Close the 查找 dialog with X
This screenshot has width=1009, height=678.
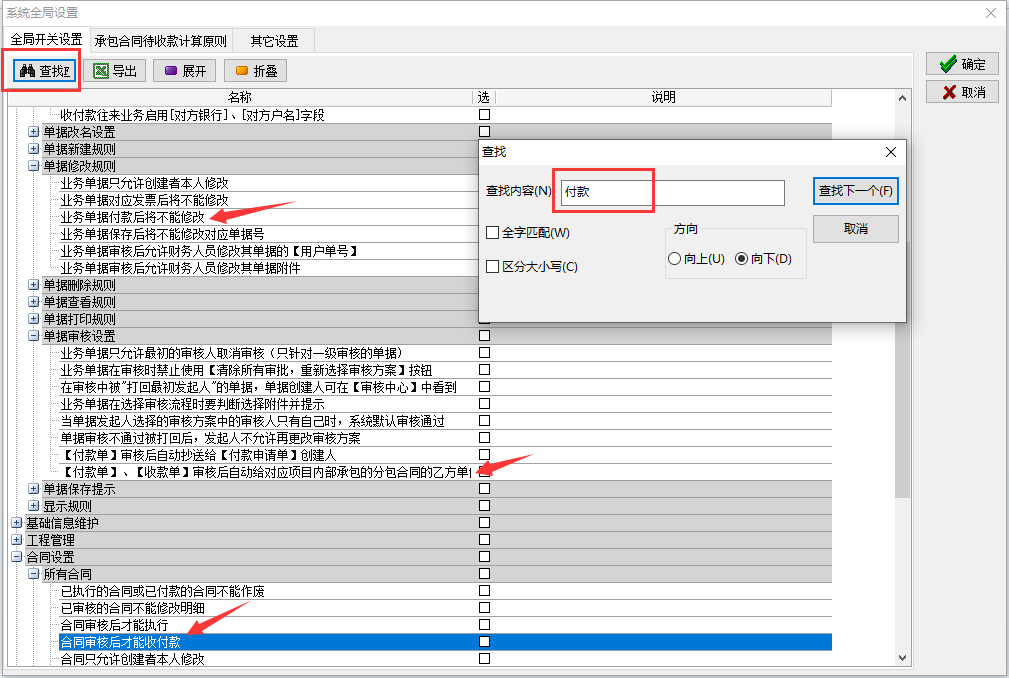[x=891, y=152]
